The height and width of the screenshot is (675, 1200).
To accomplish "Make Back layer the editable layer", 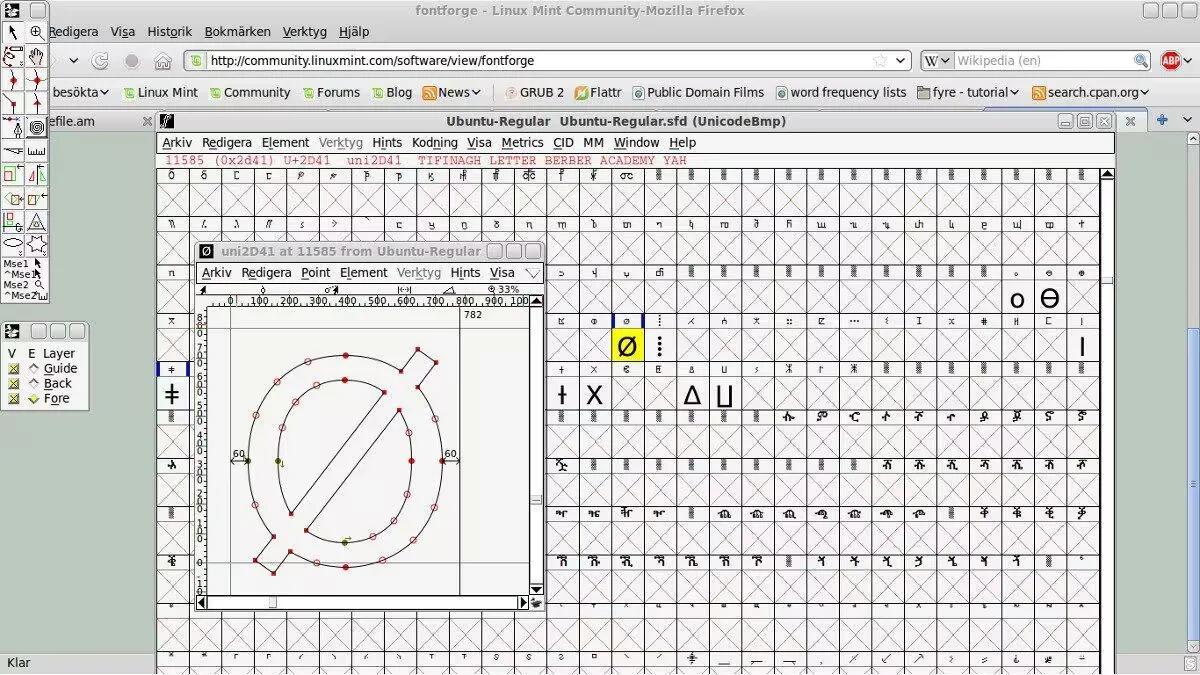I will click(34, 384).
